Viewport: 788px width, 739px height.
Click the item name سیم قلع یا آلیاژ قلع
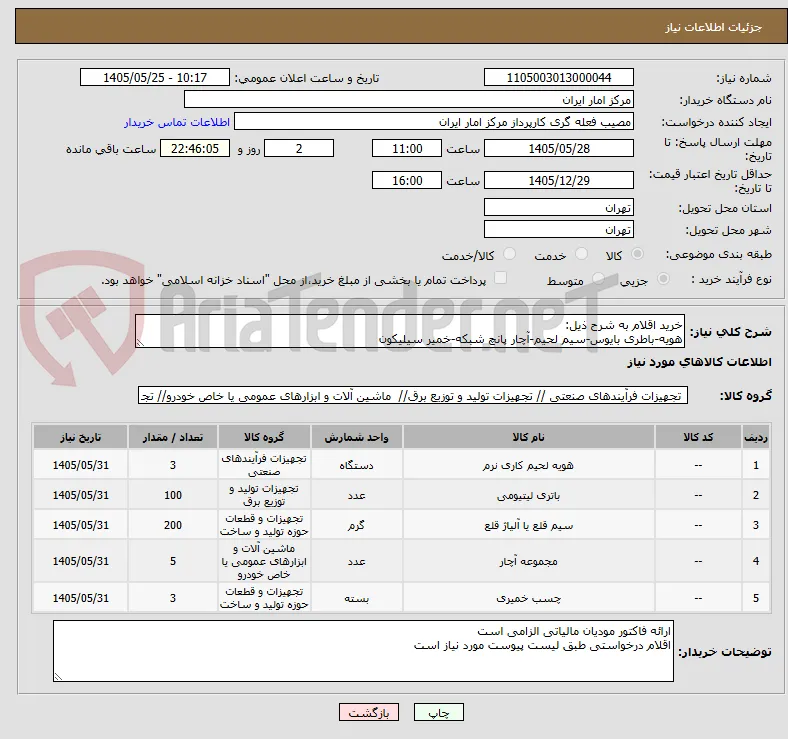click(528, 525)
